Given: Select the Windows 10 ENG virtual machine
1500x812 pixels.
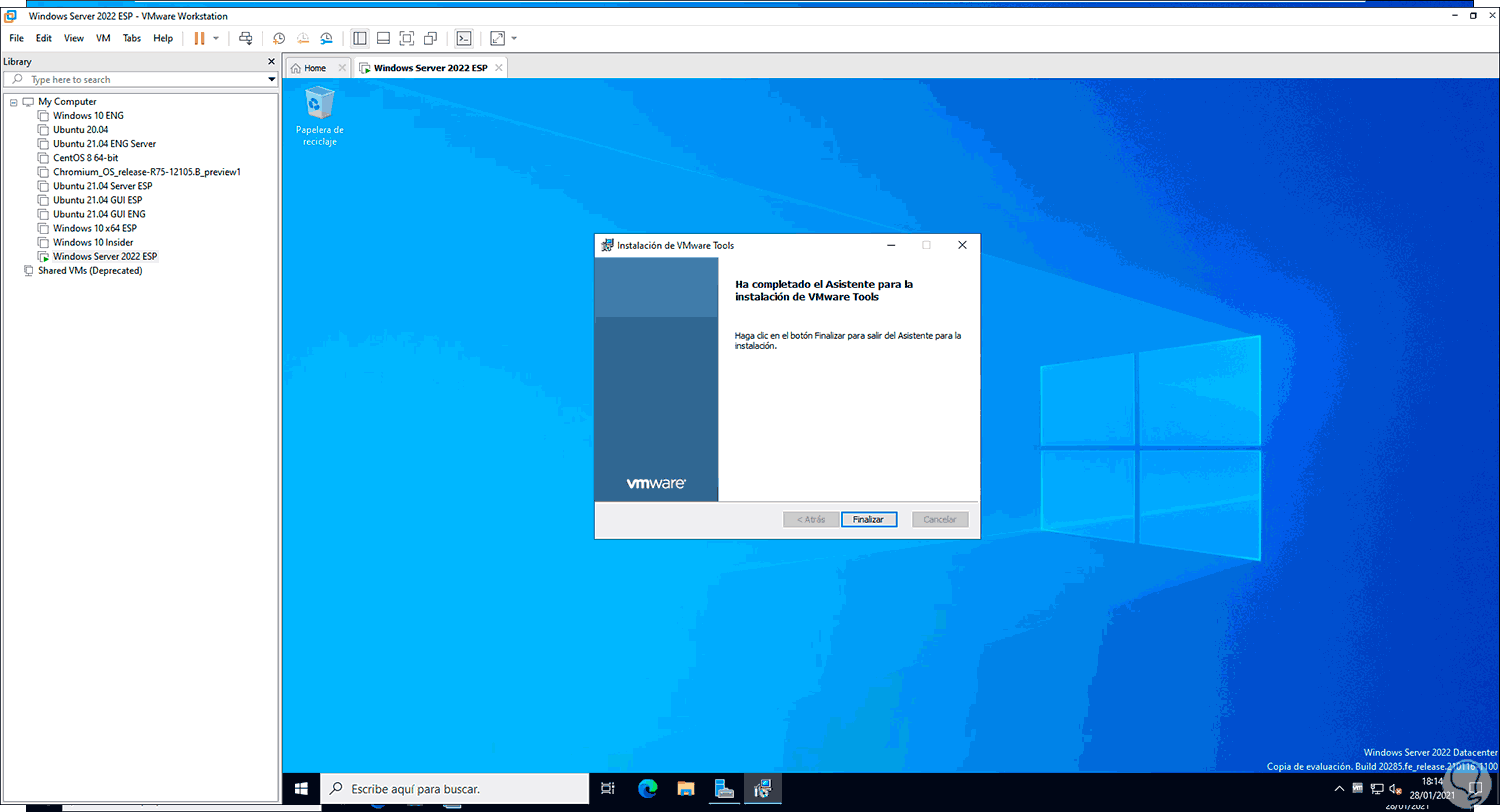Looking at the screenshot, I should click(88, 116).
